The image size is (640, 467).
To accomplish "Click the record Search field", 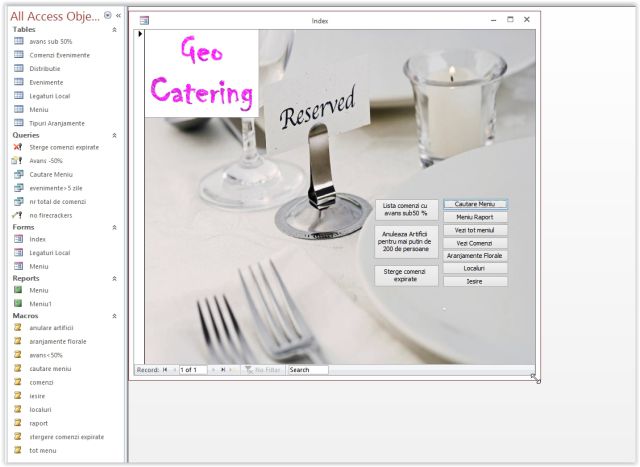I will 307,370.
